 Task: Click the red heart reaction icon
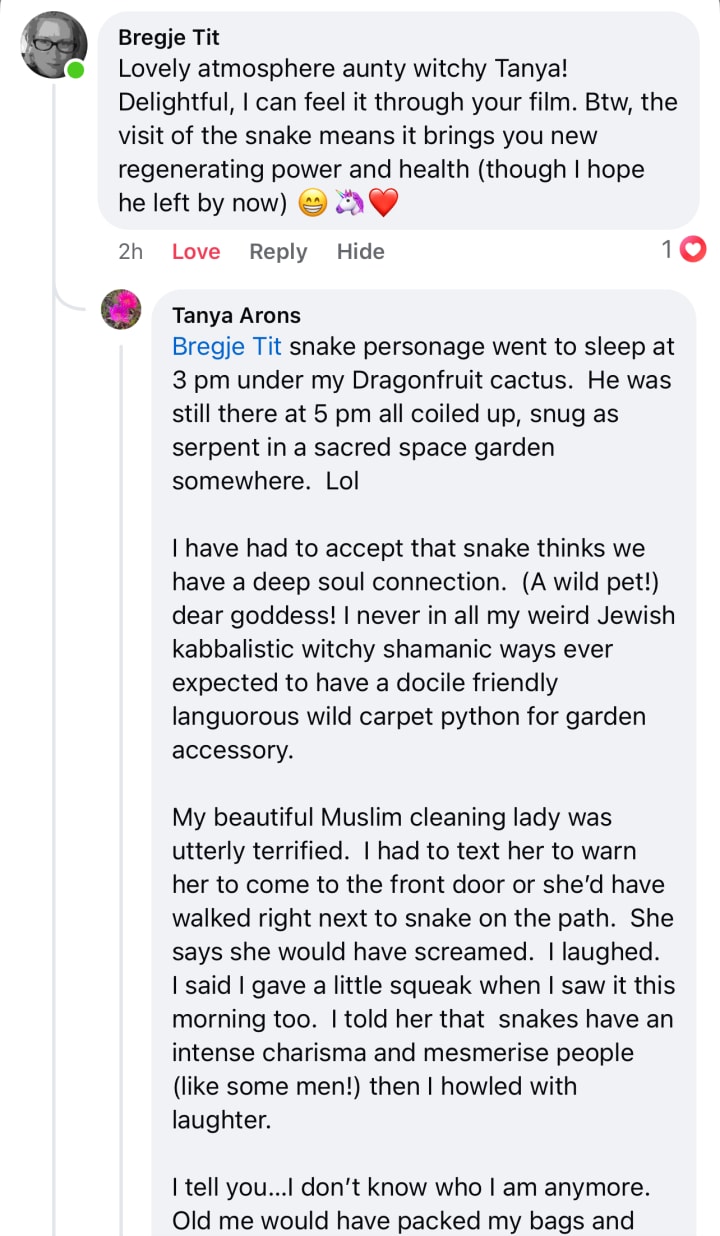point(693,250)
